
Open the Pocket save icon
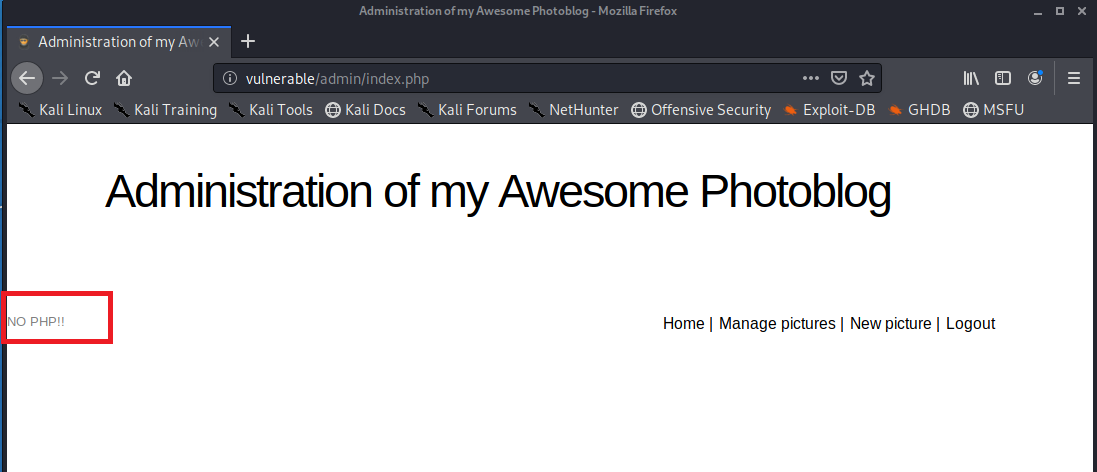pyautogui.click(x=840, y=78)
